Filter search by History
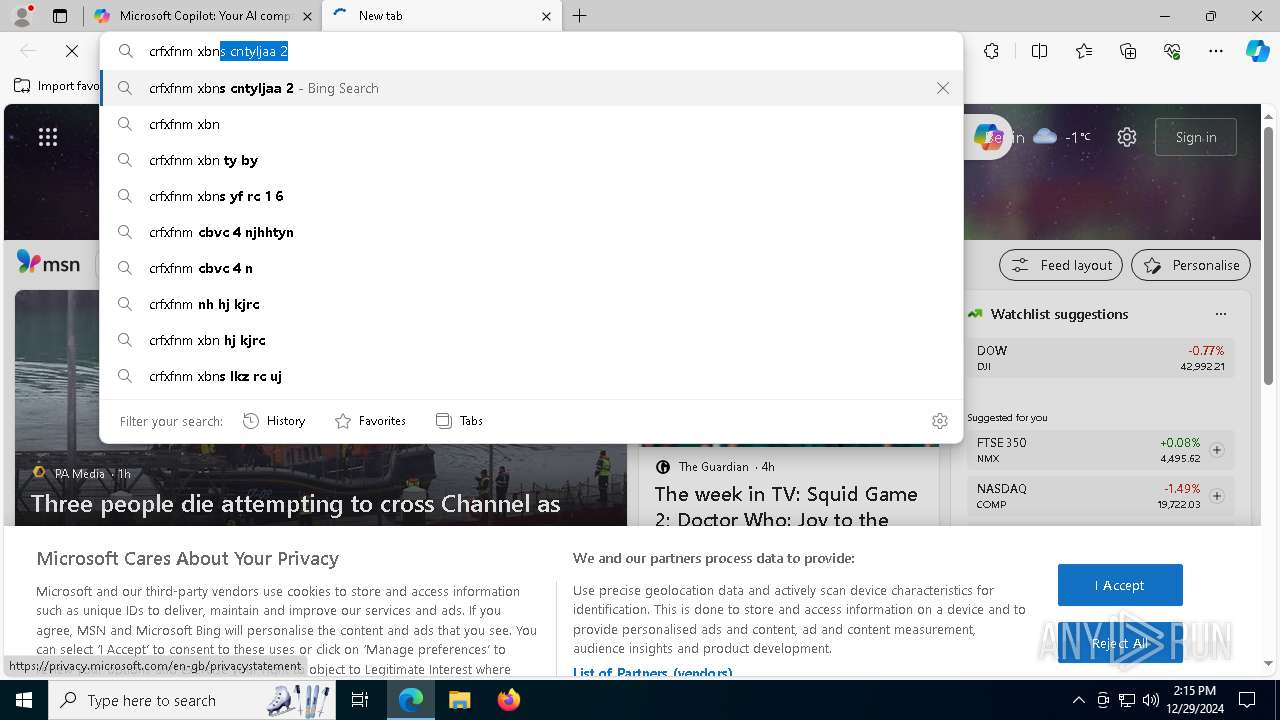This screenshot has height=720, width=1280. [x=274, y=421]
